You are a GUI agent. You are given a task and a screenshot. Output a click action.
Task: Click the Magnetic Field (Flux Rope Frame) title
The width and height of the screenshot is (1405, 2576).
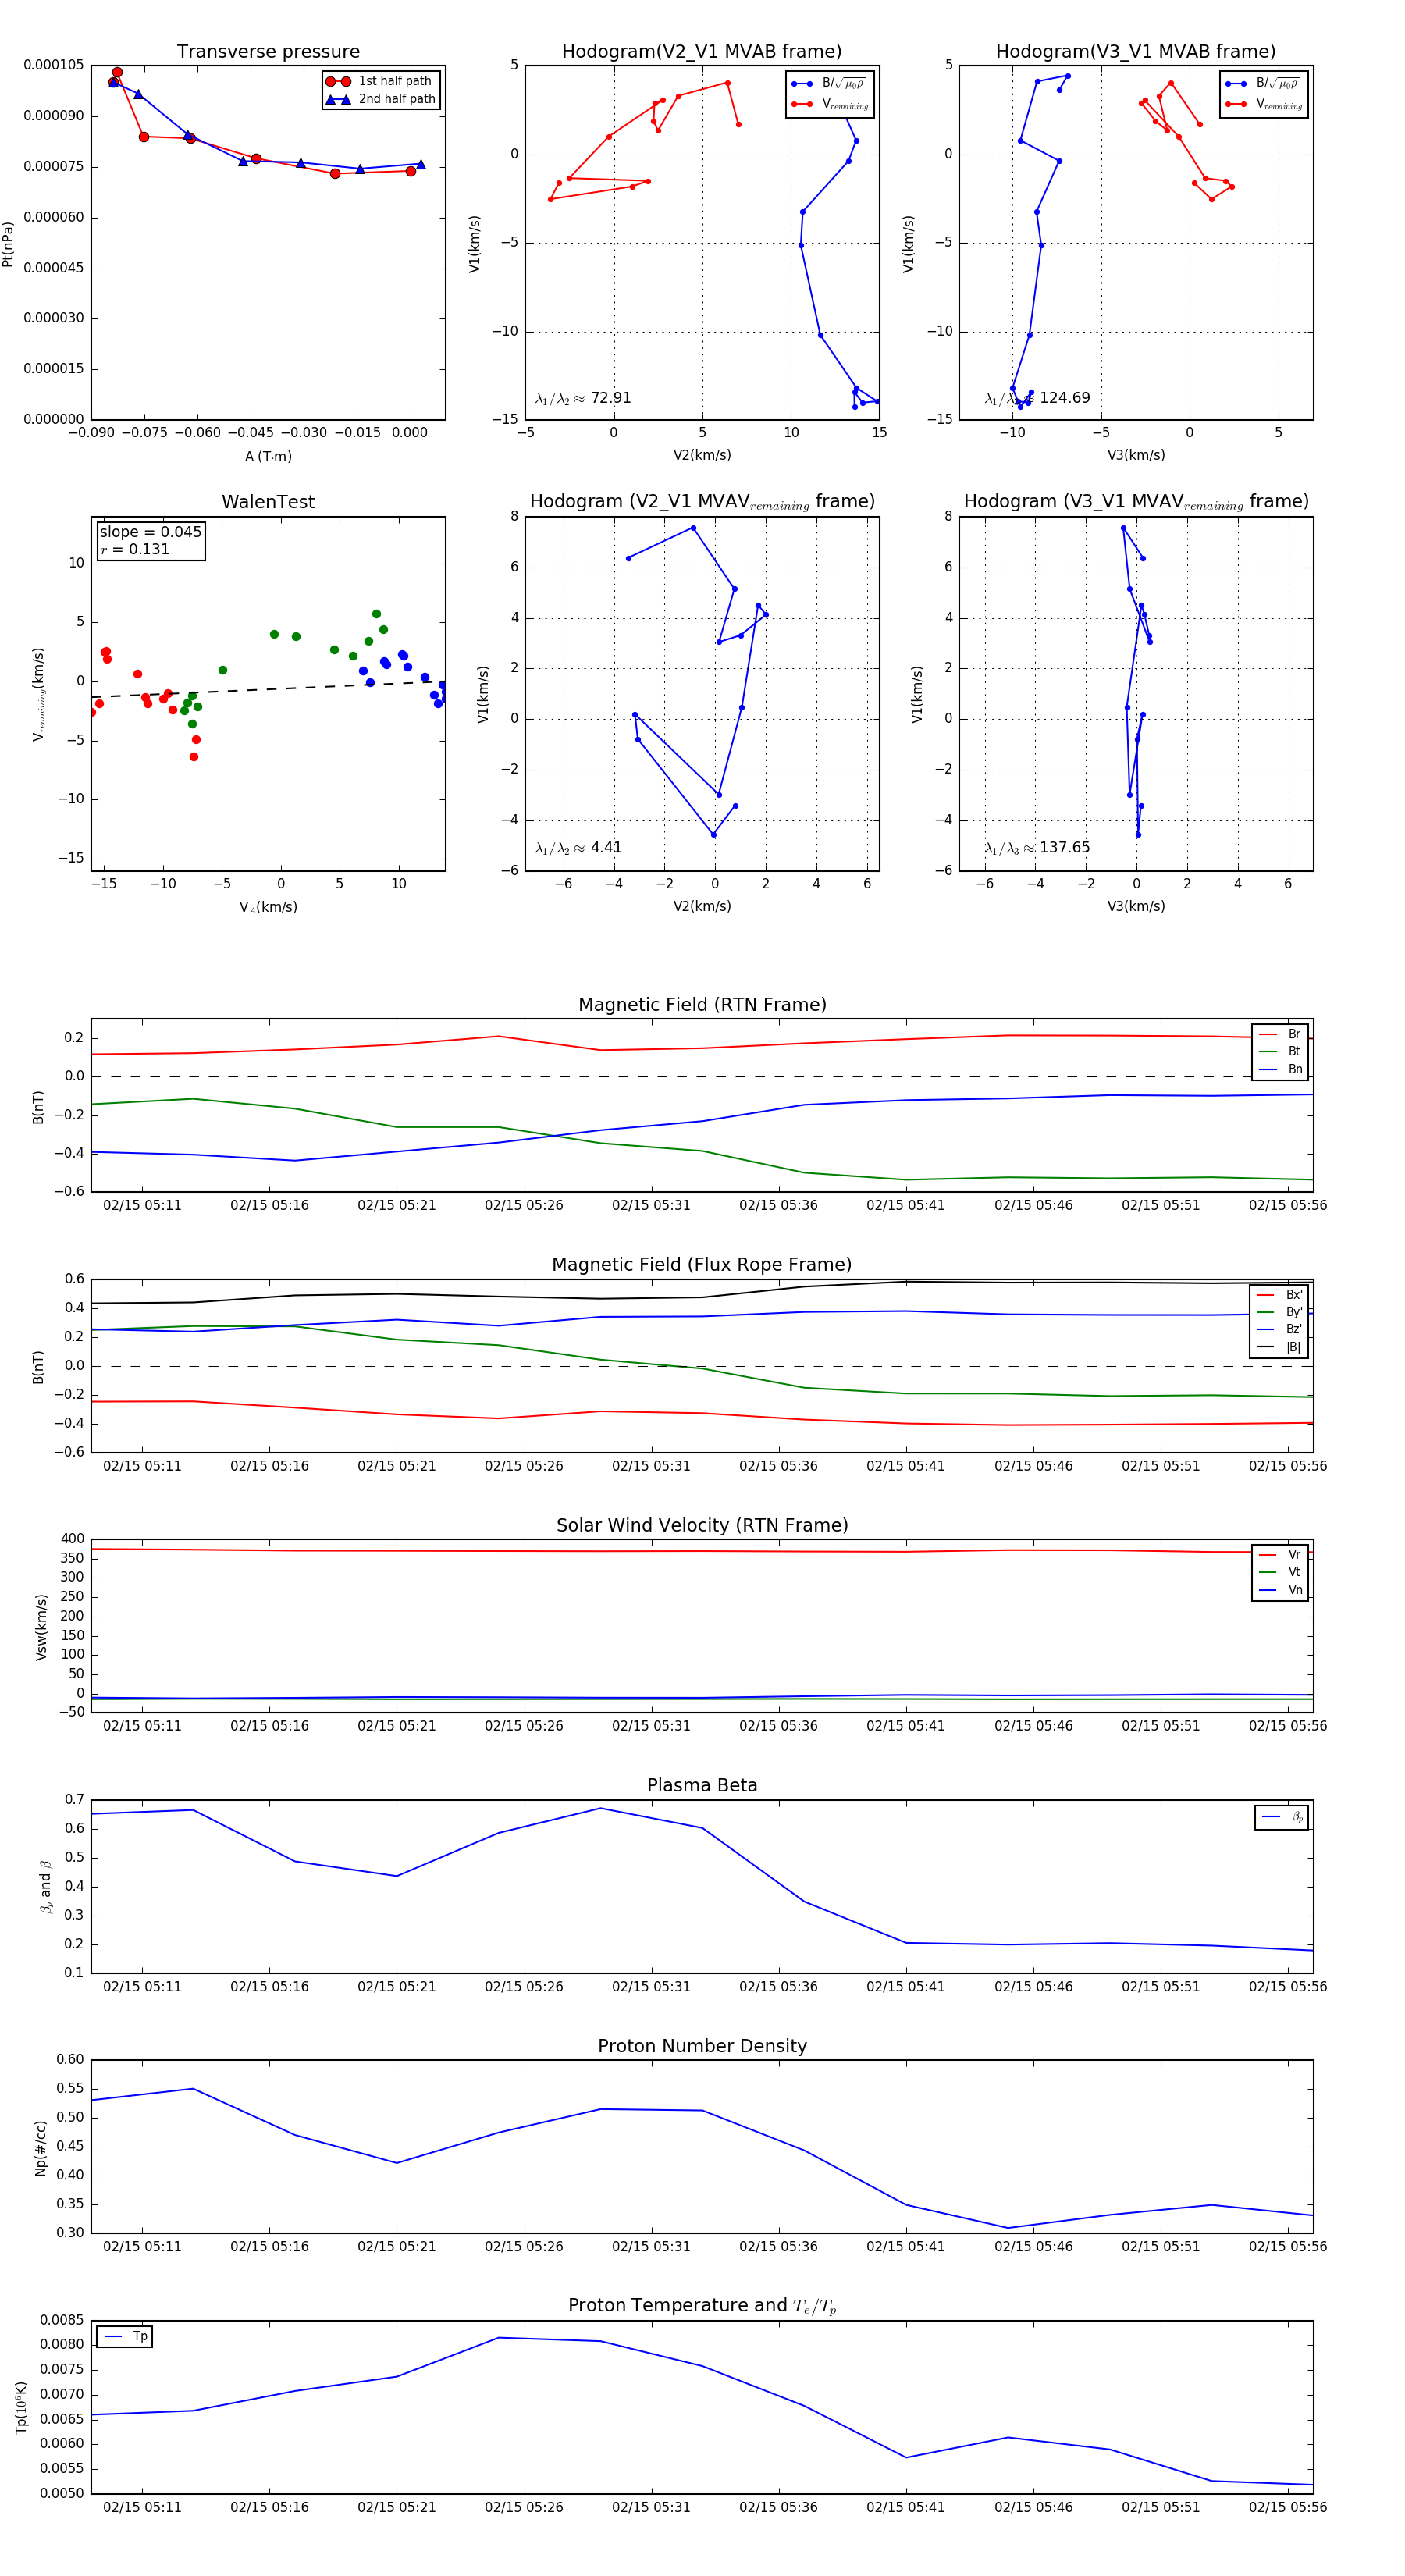(702, 1265)
